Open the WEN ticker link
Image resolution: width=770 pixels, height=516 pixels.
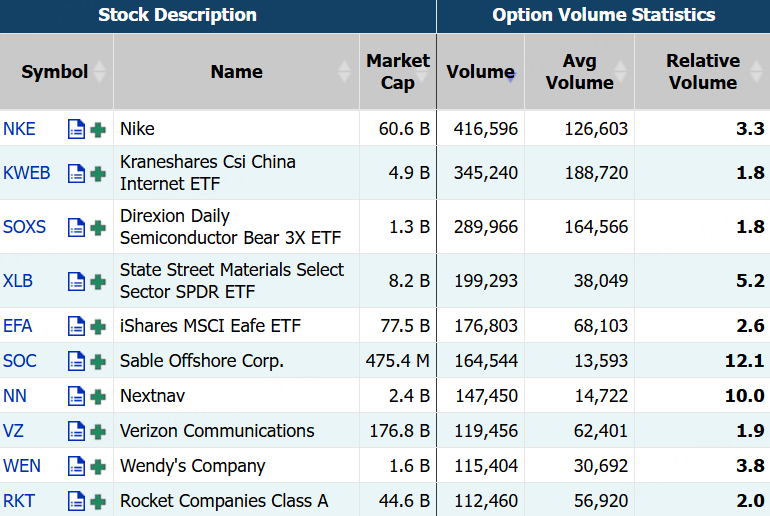coord(22,466)
